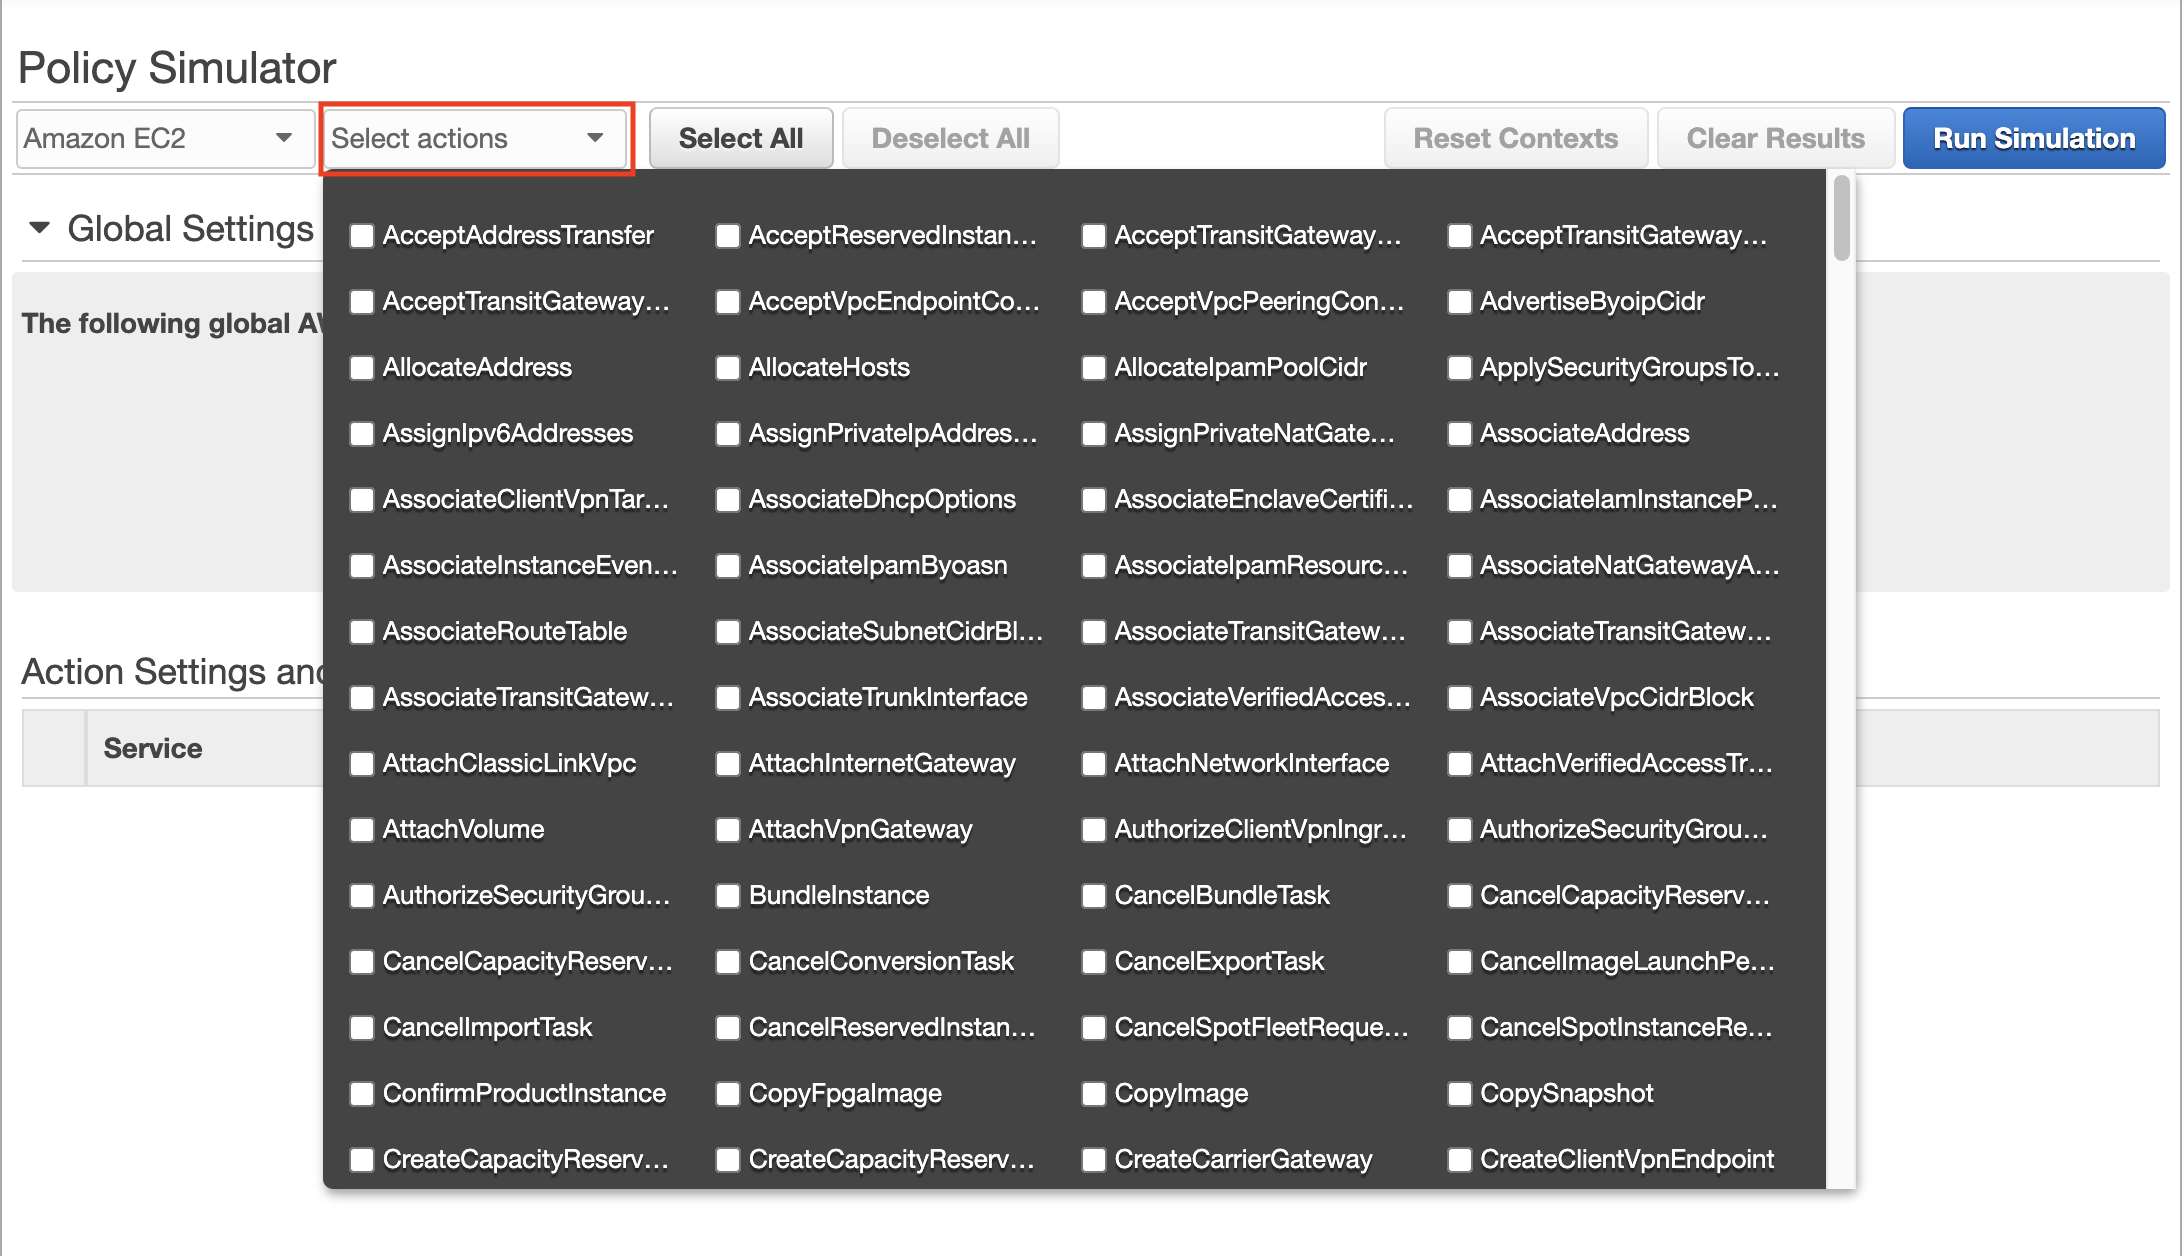2182x1256 pixels.
Task: Collapse the Global Settings section
Action: click(40, 228)
